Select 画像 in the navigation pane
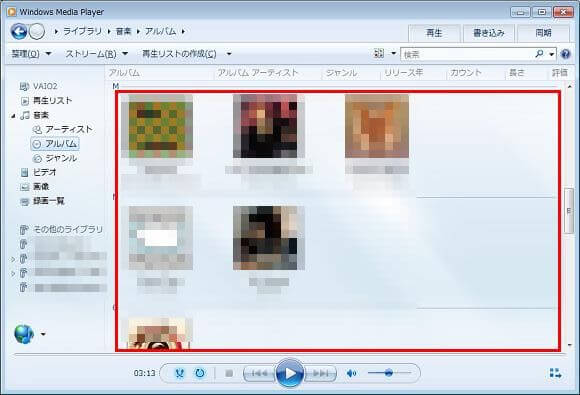This screenshot has height=395, width=580. 41,187
